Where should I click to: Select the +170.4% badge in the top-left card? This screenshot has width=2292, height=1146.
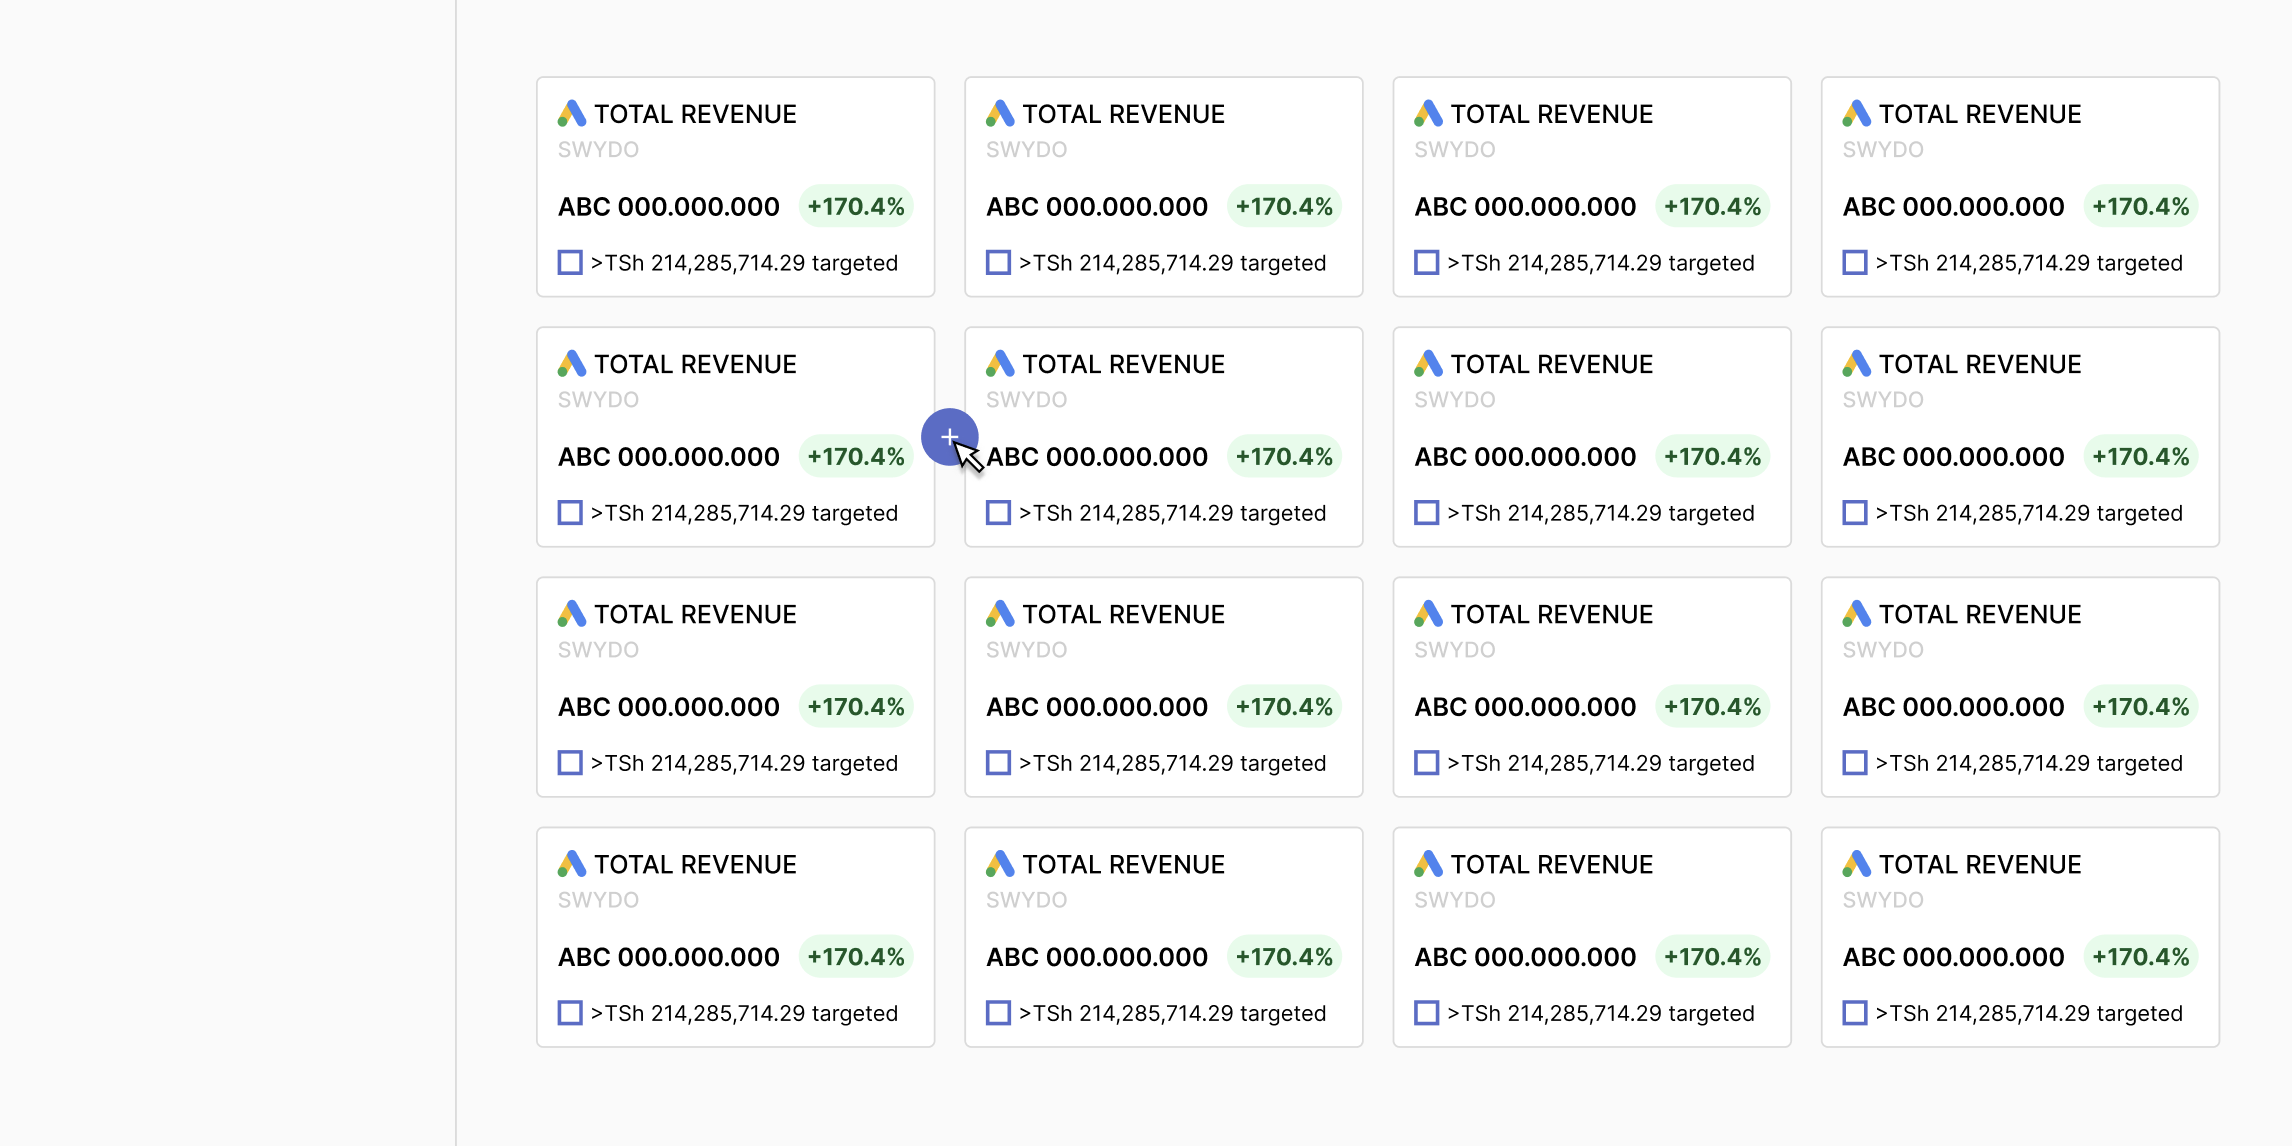pos(856,207)
